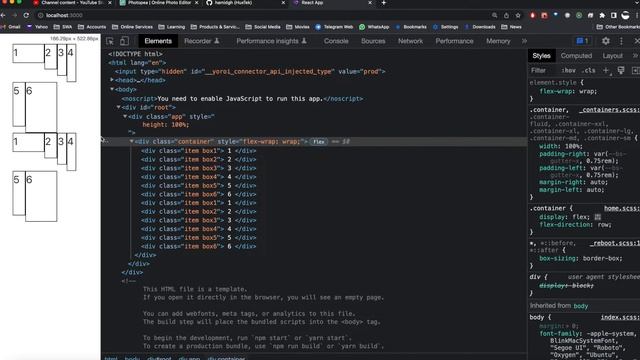Open the Performance insights tab
Viewport: 640px width, 360px height.
point(271,41)
